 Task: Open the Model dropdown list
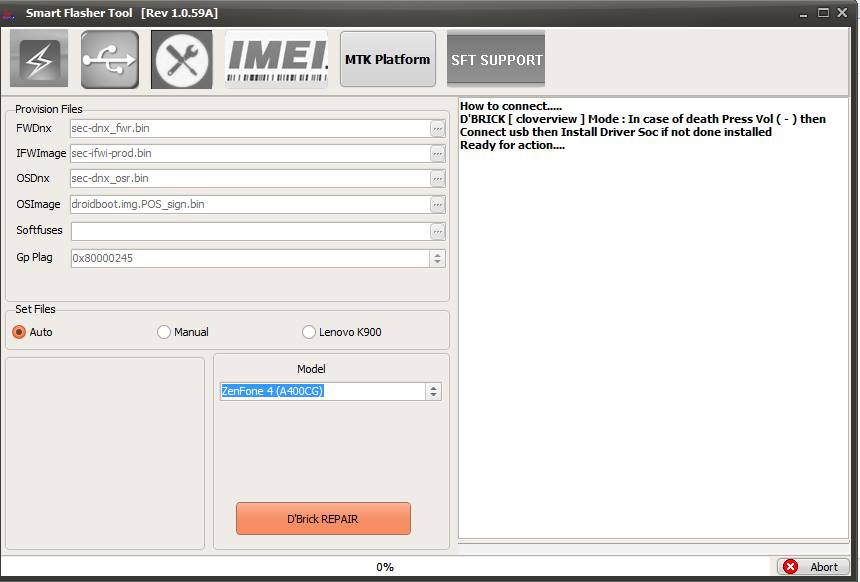tap(432, 391)
